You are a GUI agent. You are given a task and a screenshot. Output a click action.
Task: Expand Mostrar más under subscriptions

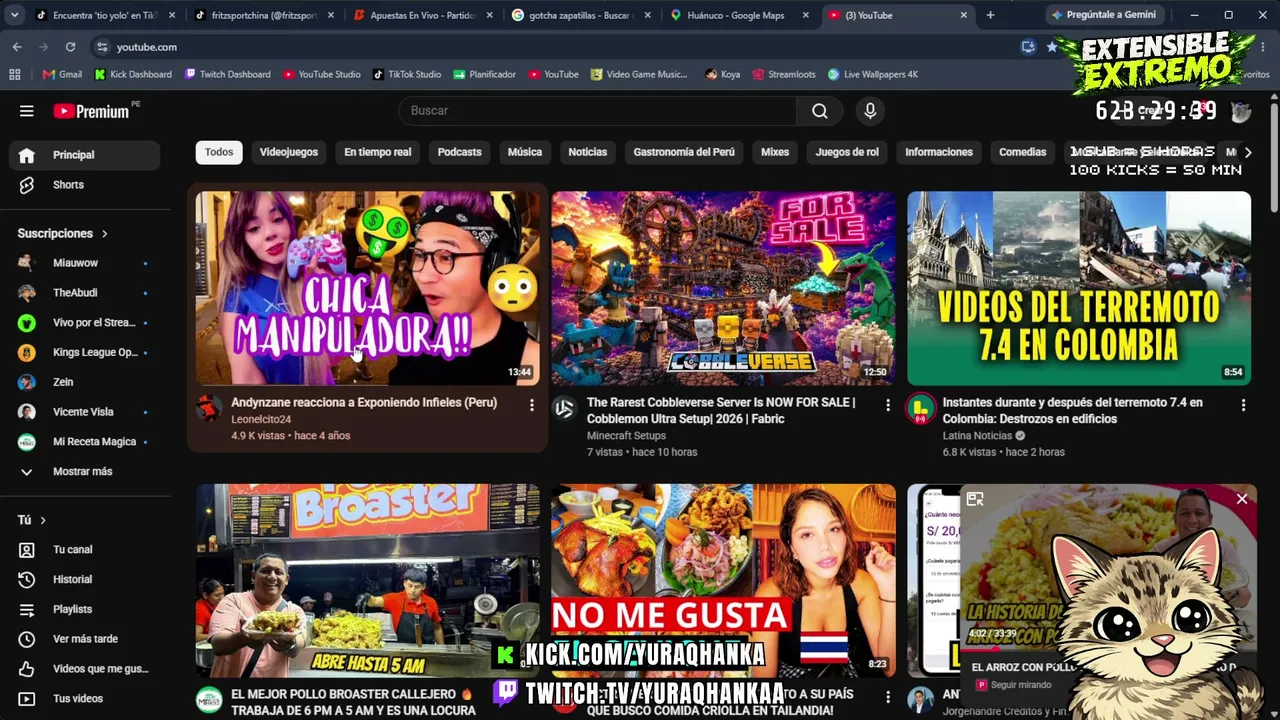84,472
